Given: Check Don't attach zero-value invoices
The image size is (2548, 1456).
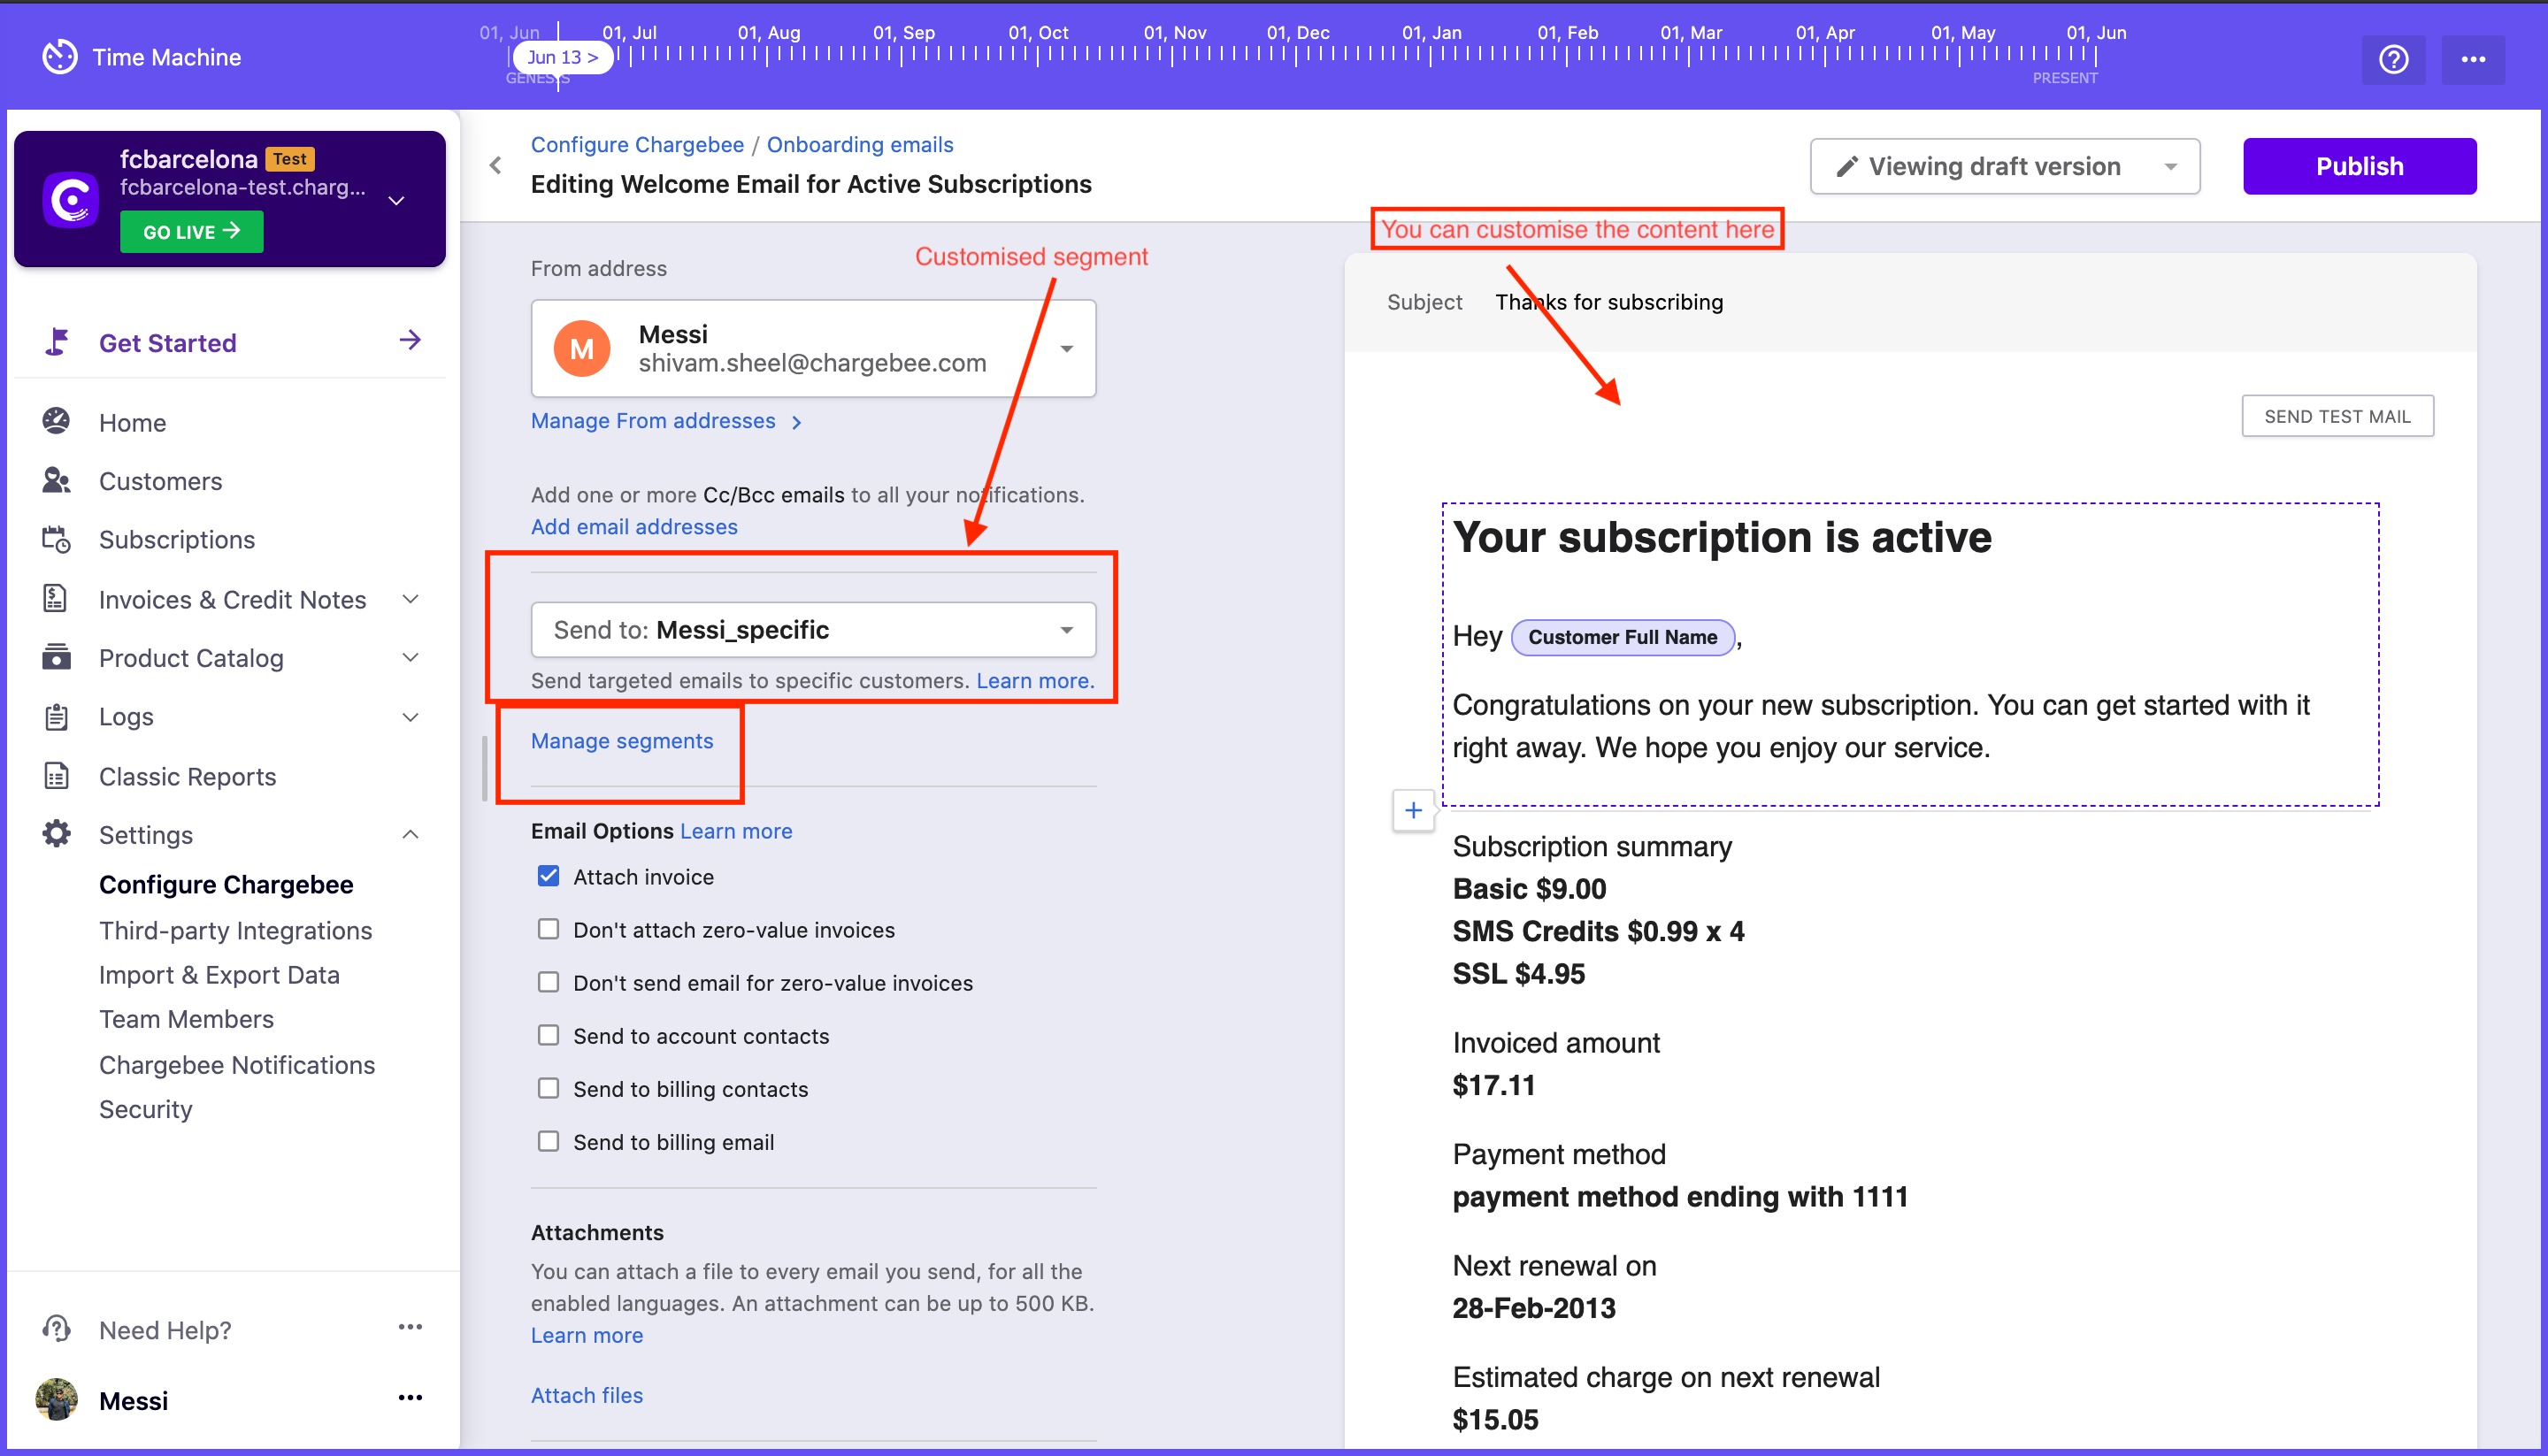Looking at the screenshot, I should 548,930.
